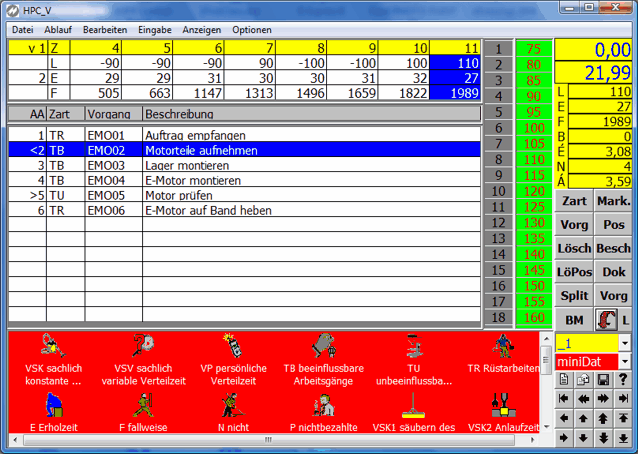Click the grey number 10 button
638x454 pixels.
coord(497,190)
